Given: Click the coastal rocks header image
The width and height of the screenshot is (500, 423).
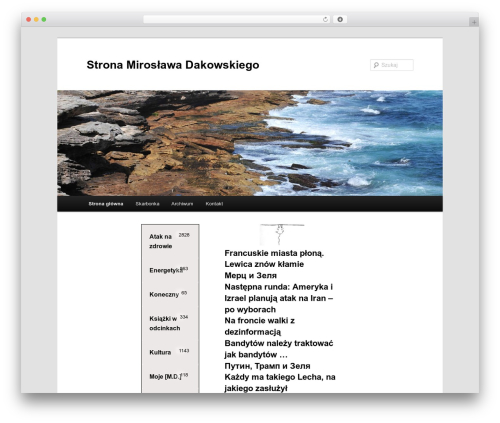Looking at the screenshot, I should tap(250, 143).
